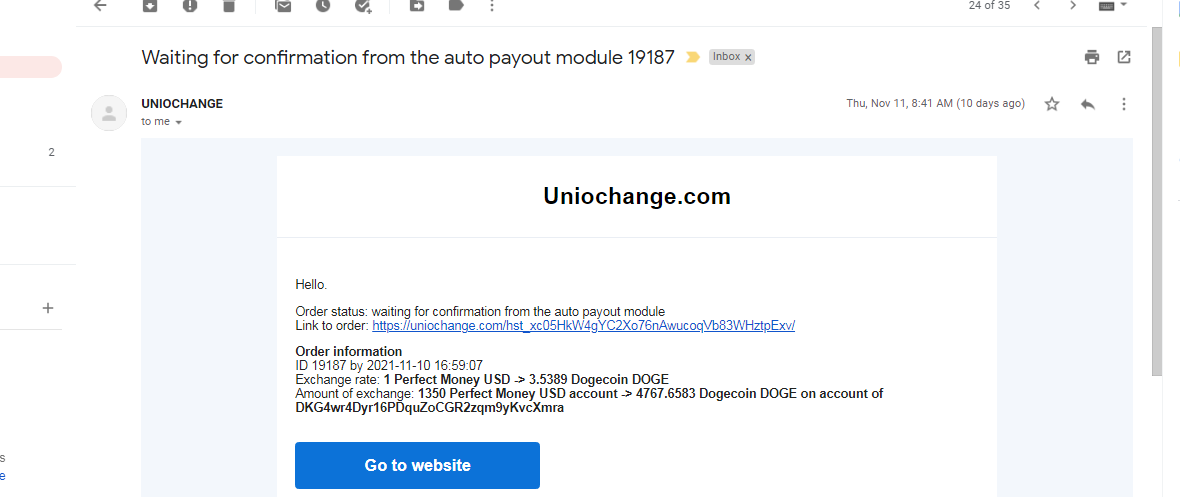The height and width of the screenshot is (497, 1180).
Task: Open the Labels icon
Action: coord(456,5)
